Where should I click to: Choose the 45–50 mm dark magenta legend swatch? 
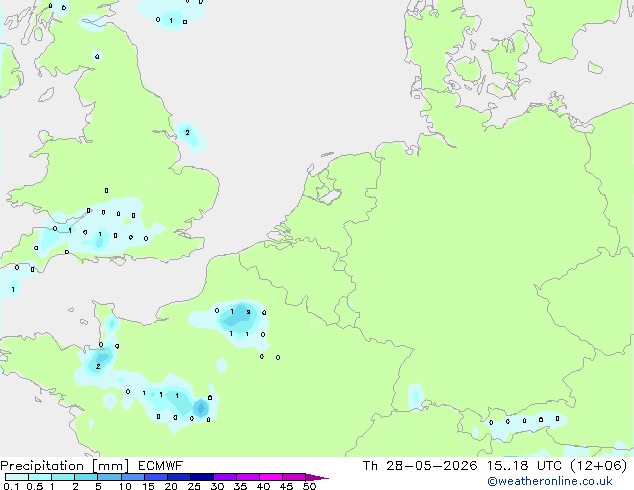[x=294, y=477]
